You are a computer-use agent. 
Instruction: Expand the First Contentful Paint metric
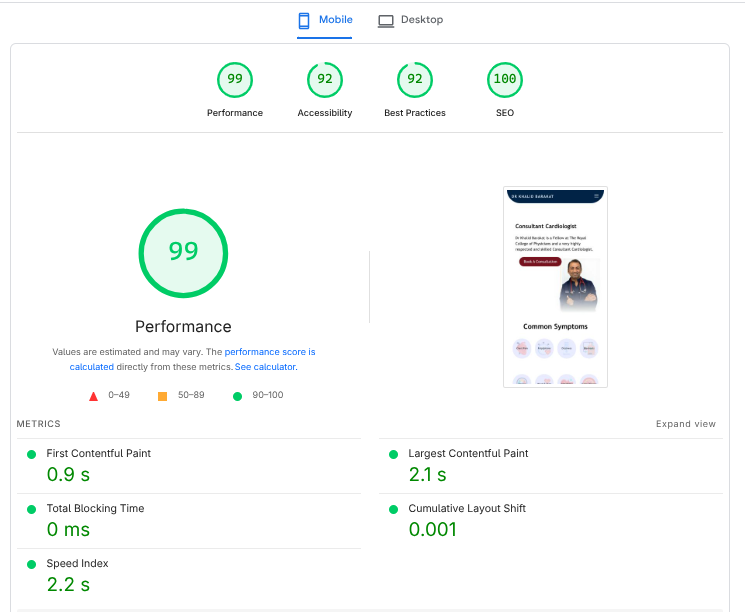click(x=98, y=454)
